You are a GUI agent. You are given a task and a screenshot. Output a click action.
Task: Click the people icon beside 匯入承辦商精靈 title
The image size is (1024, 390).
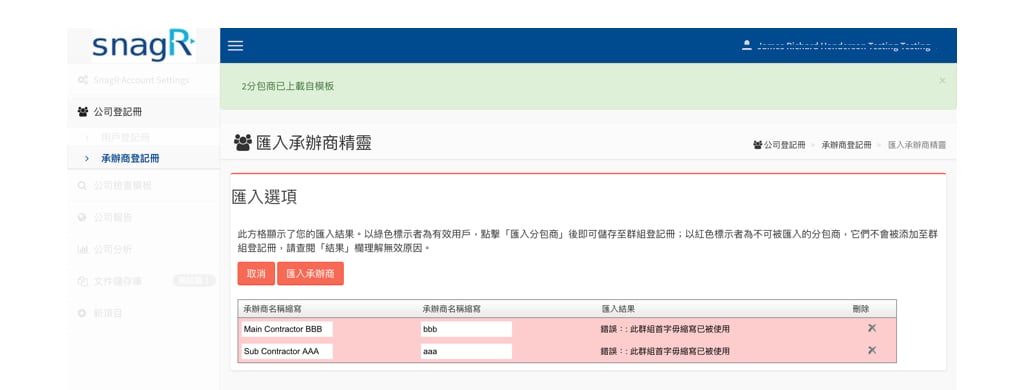(242, 142)
